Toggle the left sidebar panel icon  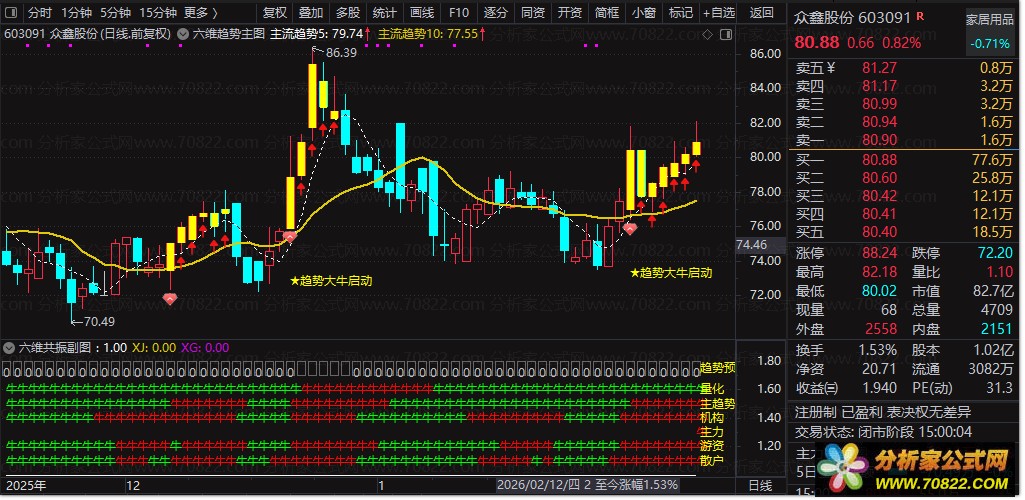(10, 12)
